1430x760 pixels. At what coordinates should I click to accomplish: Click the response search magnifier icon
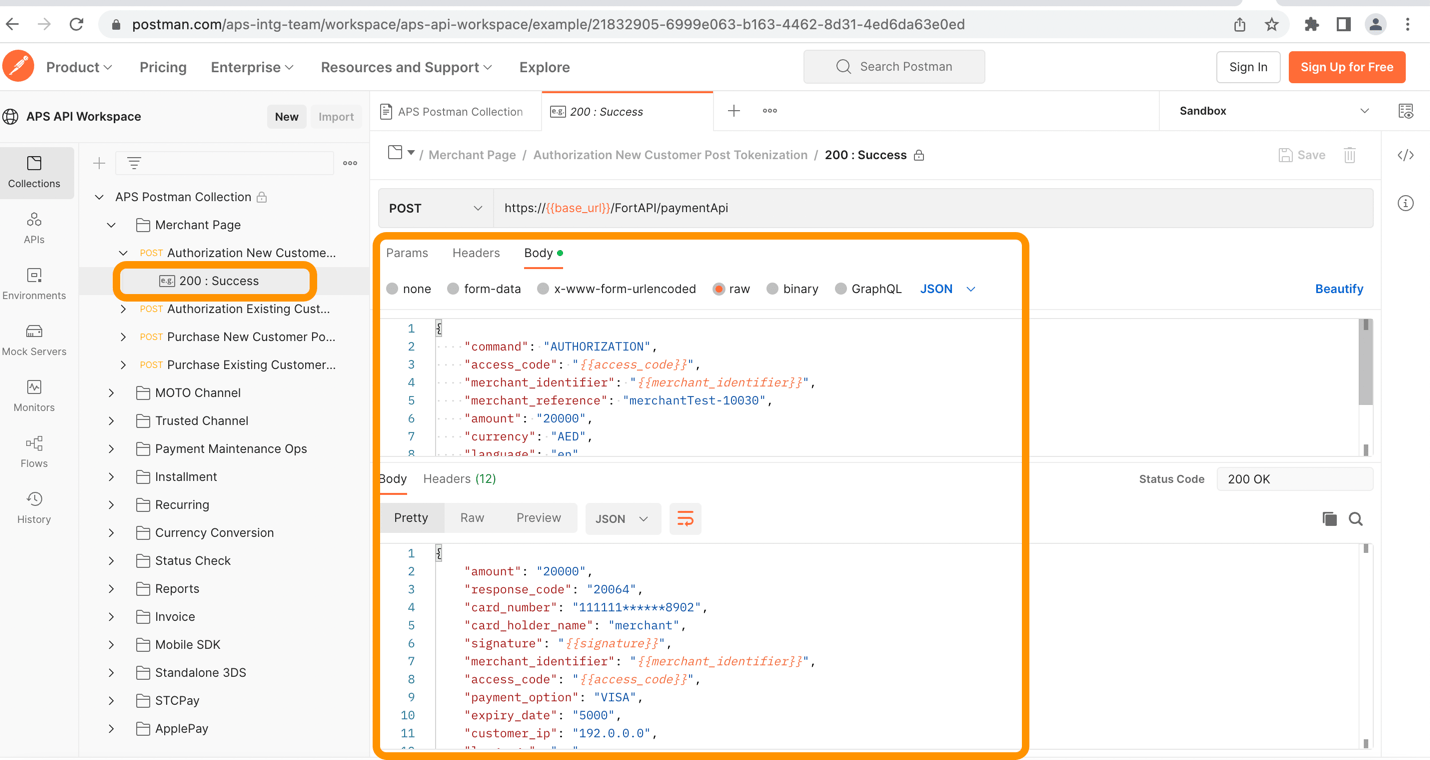[1356, 519]
